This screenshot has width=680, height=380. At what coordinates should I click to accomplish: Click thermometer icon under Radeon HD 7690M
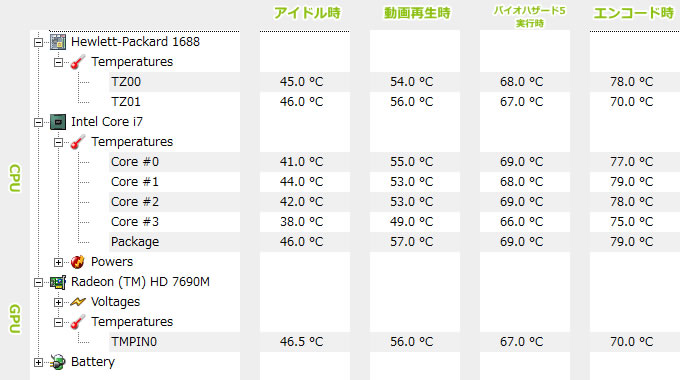point(78,322)
